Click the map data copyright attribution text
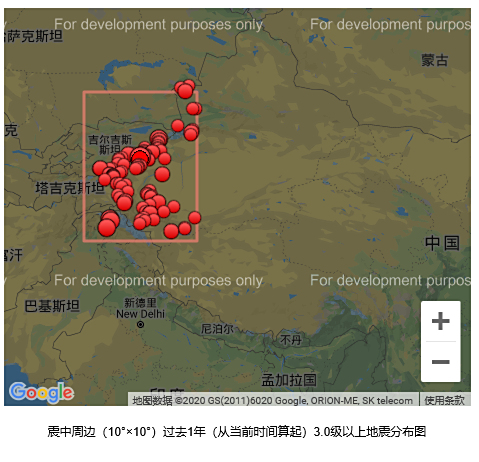This screenshot has width=479, height=462. (x=272, y=400)
